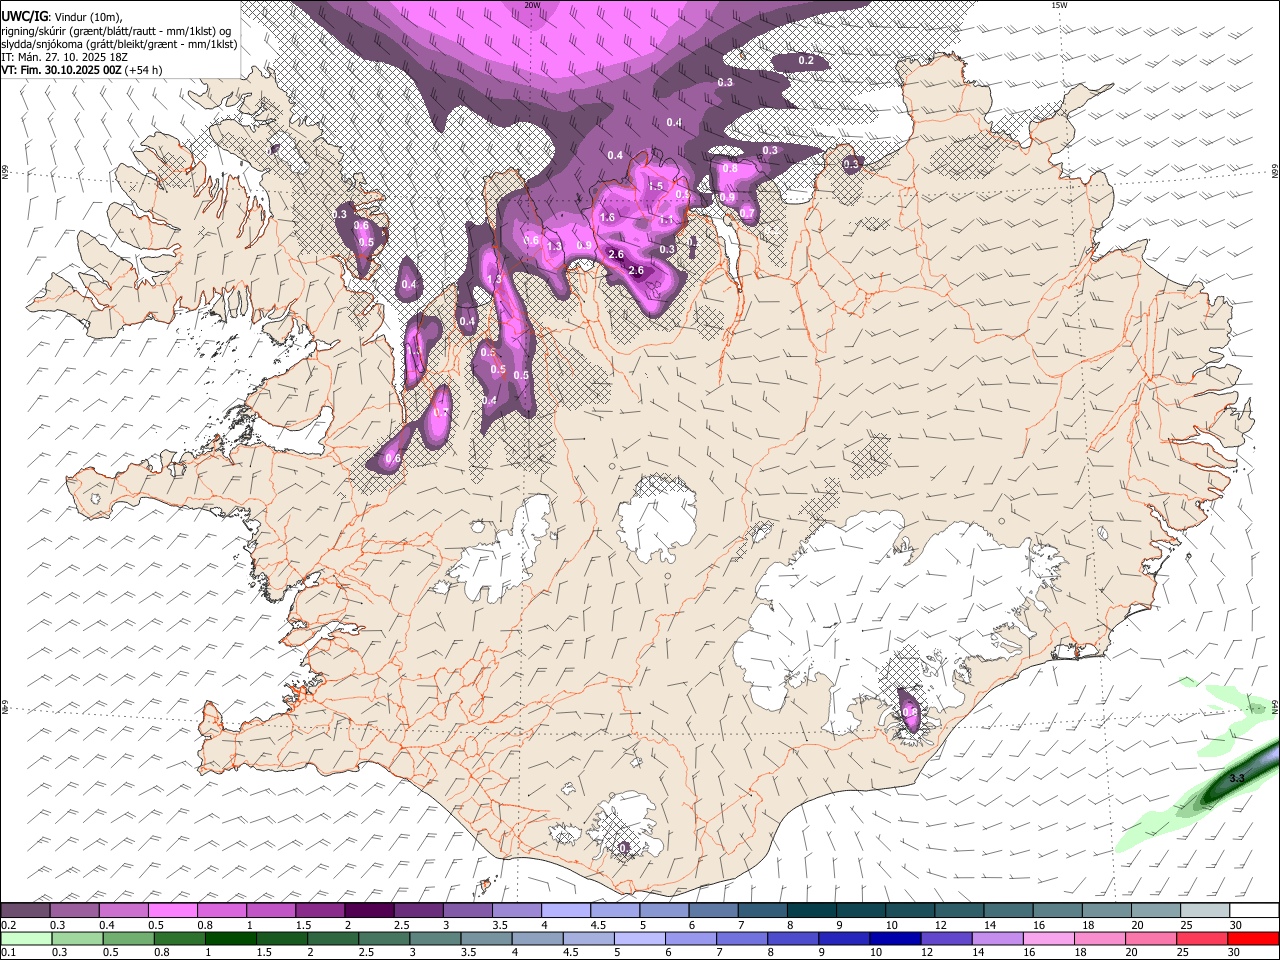Click the 1.6 precipitation value on map
Screen dimensions: 1280x960
tap(606, 217)
